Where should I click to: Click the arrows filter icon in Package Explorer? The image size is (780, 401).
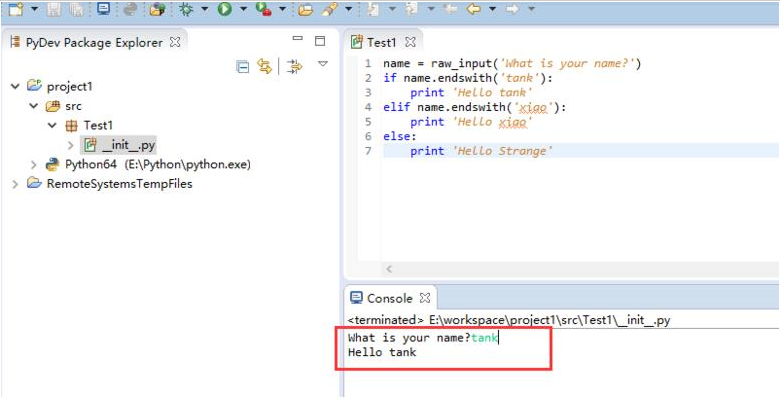pos(295,66)
